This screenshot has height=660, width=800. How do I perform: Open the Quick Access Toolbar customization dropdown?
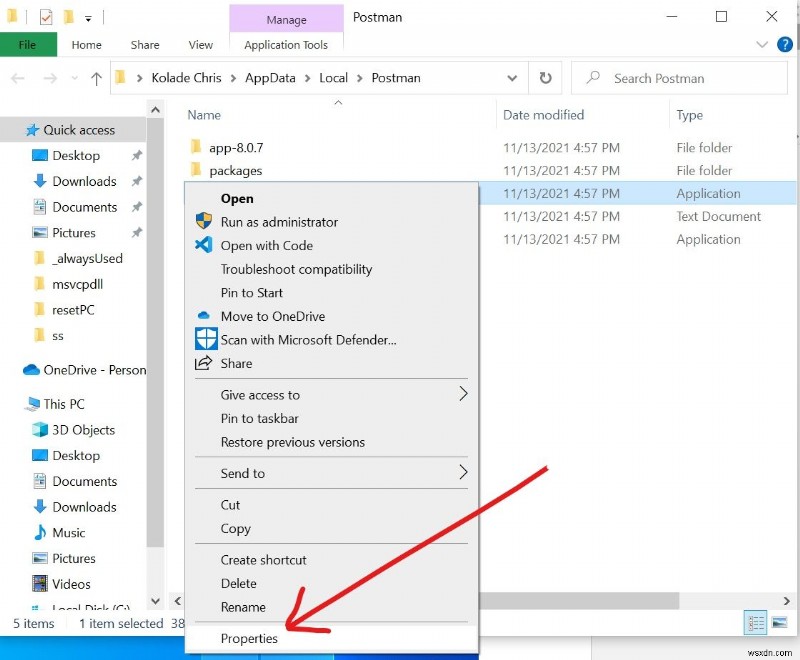[x=88, y=16]
